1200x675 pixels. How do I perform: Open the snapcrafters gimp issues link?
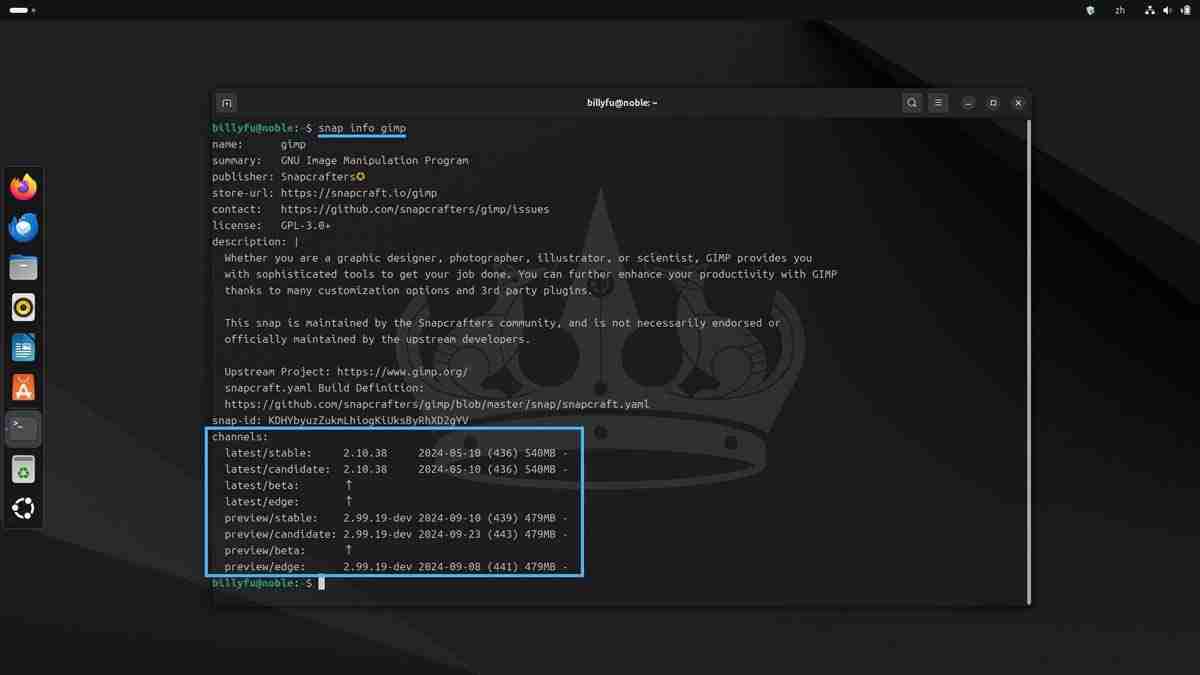(x=419, y=209)
